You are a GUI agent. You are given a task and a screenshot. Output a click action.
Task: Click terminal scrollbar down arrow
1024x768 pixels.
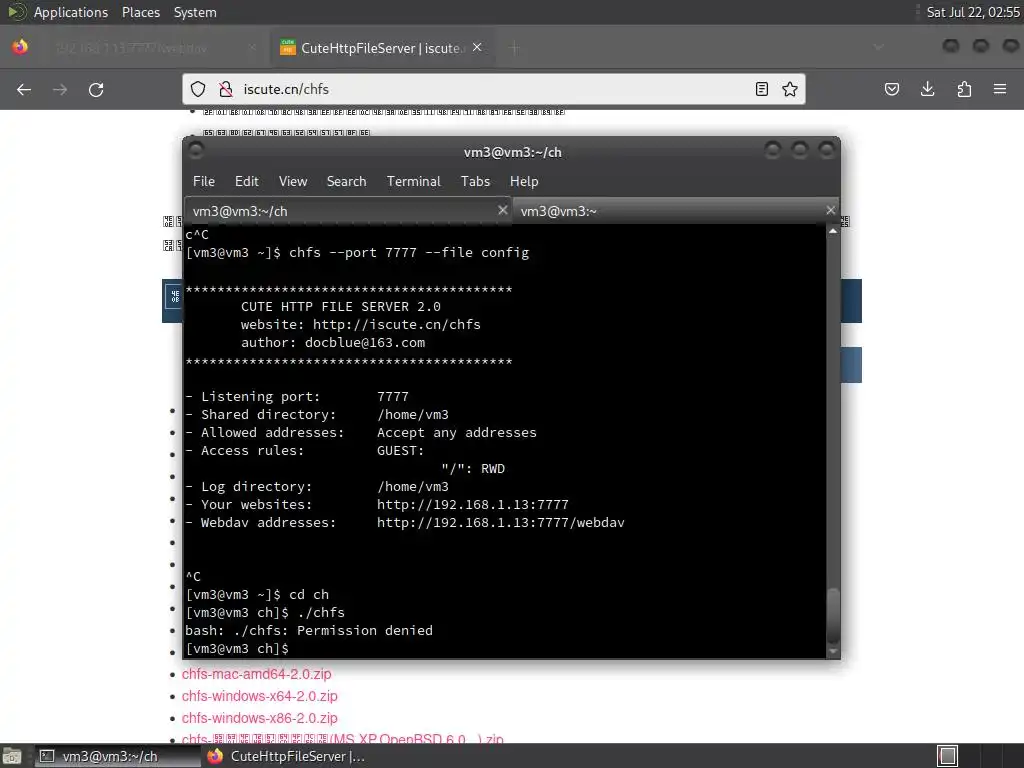tap(833, 651)
